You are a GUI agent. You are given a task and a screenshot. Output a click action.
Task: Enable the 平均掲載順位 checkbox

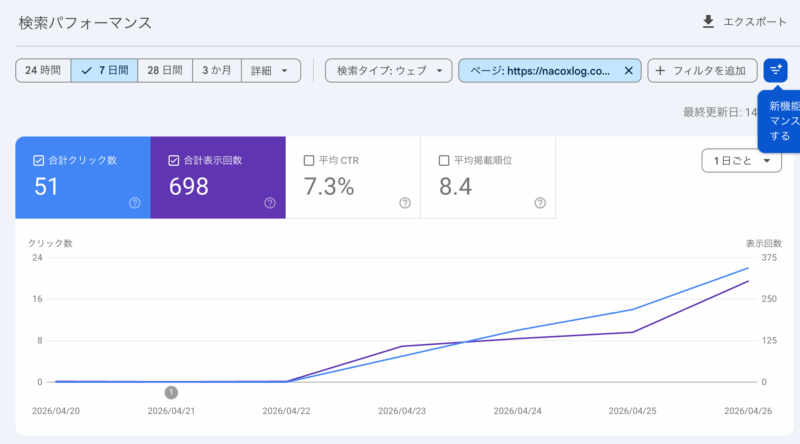coord(444,160)
